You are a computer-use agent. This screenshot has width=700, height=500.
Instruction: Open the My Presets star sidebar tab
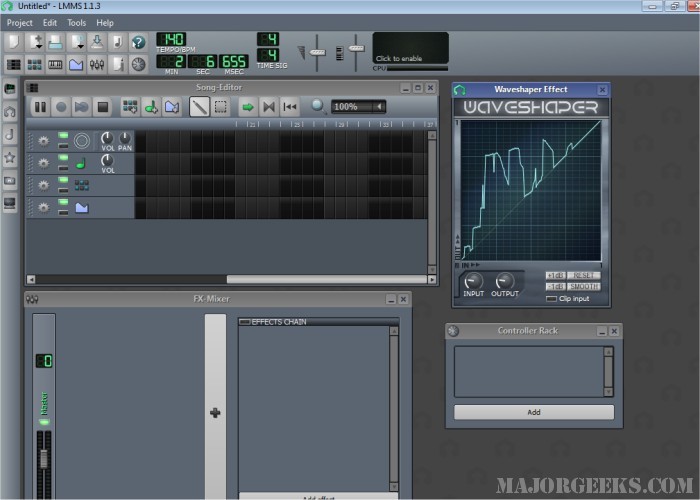point(9,157)
